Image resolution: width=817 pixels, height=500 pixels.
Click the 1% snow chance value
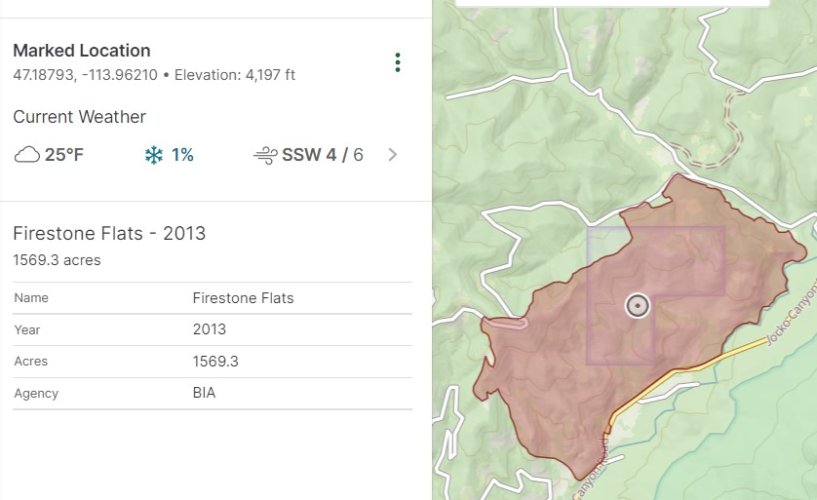pyautogui.click(x=182, y=155)
